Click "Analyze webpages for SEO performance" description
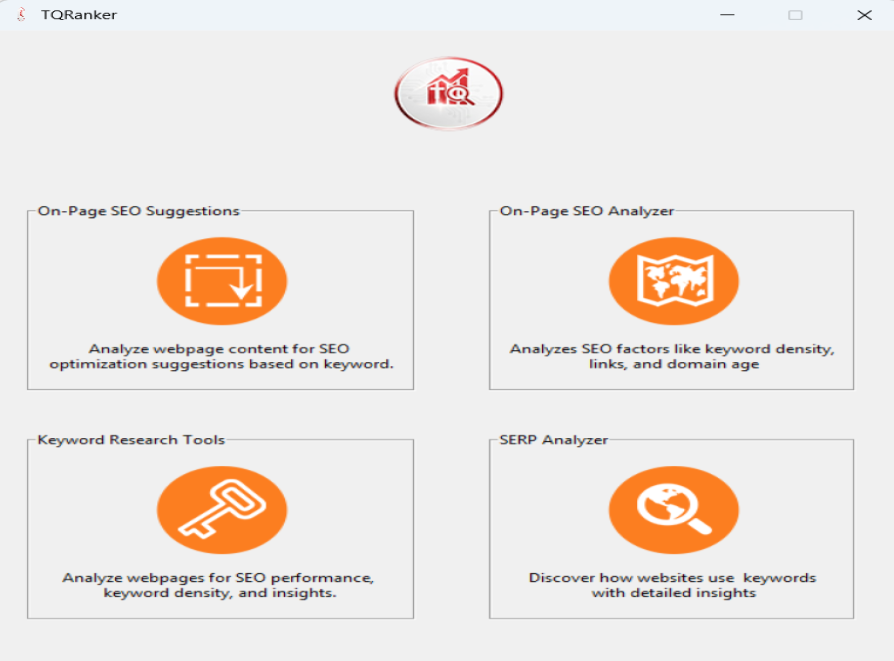This screenshot has width=894, height=661. point(218,578)
